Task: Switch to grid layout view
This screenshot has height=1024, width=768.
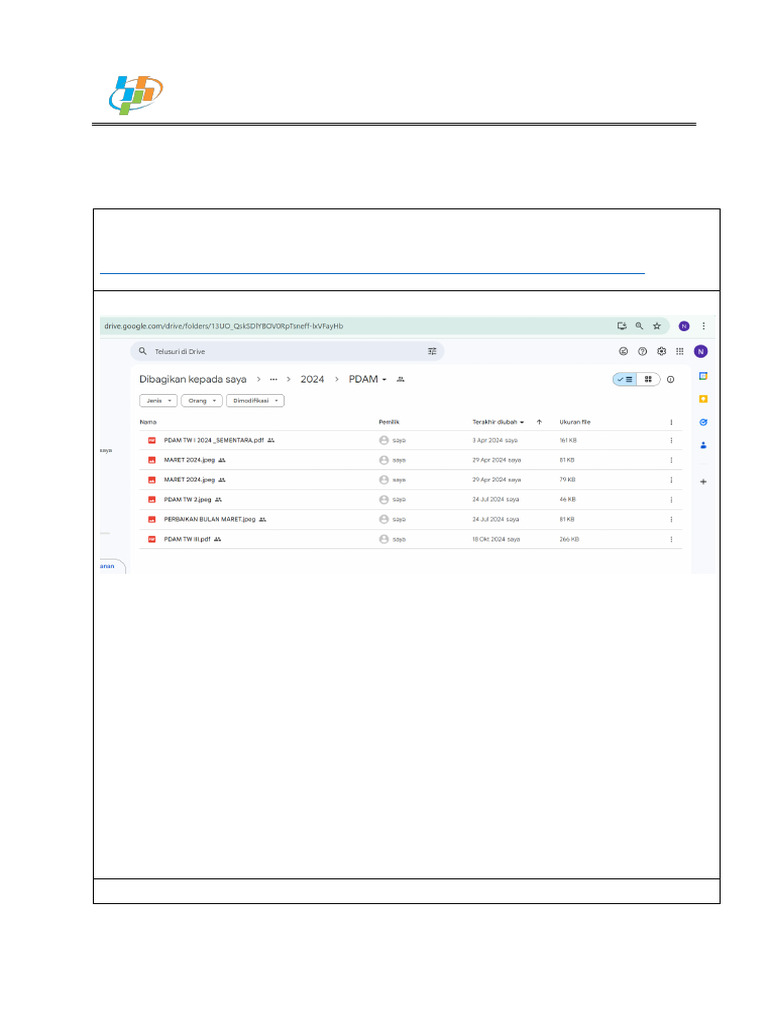Action: coord(648,379)
